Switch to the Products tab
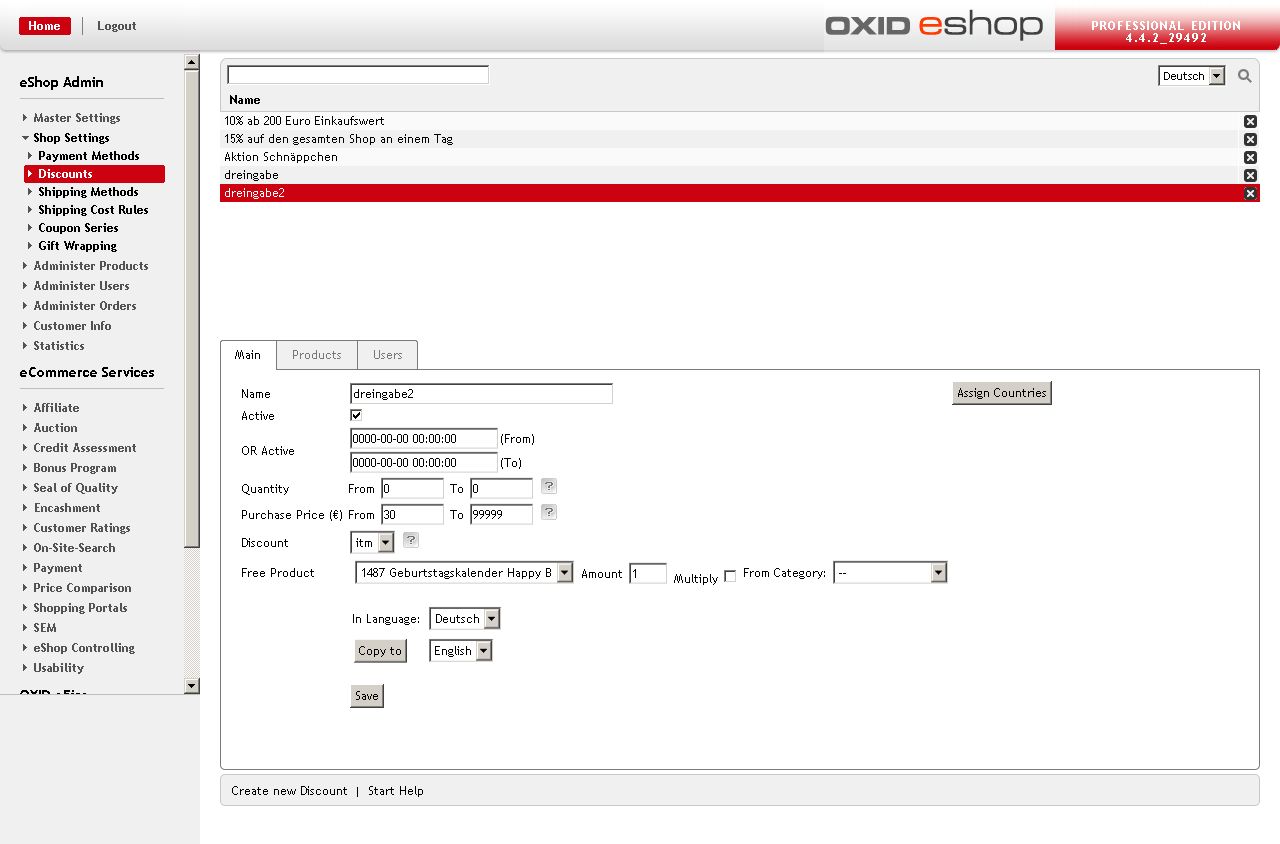The height and width of the screenshot is (844, 1280). coord(316,355)
